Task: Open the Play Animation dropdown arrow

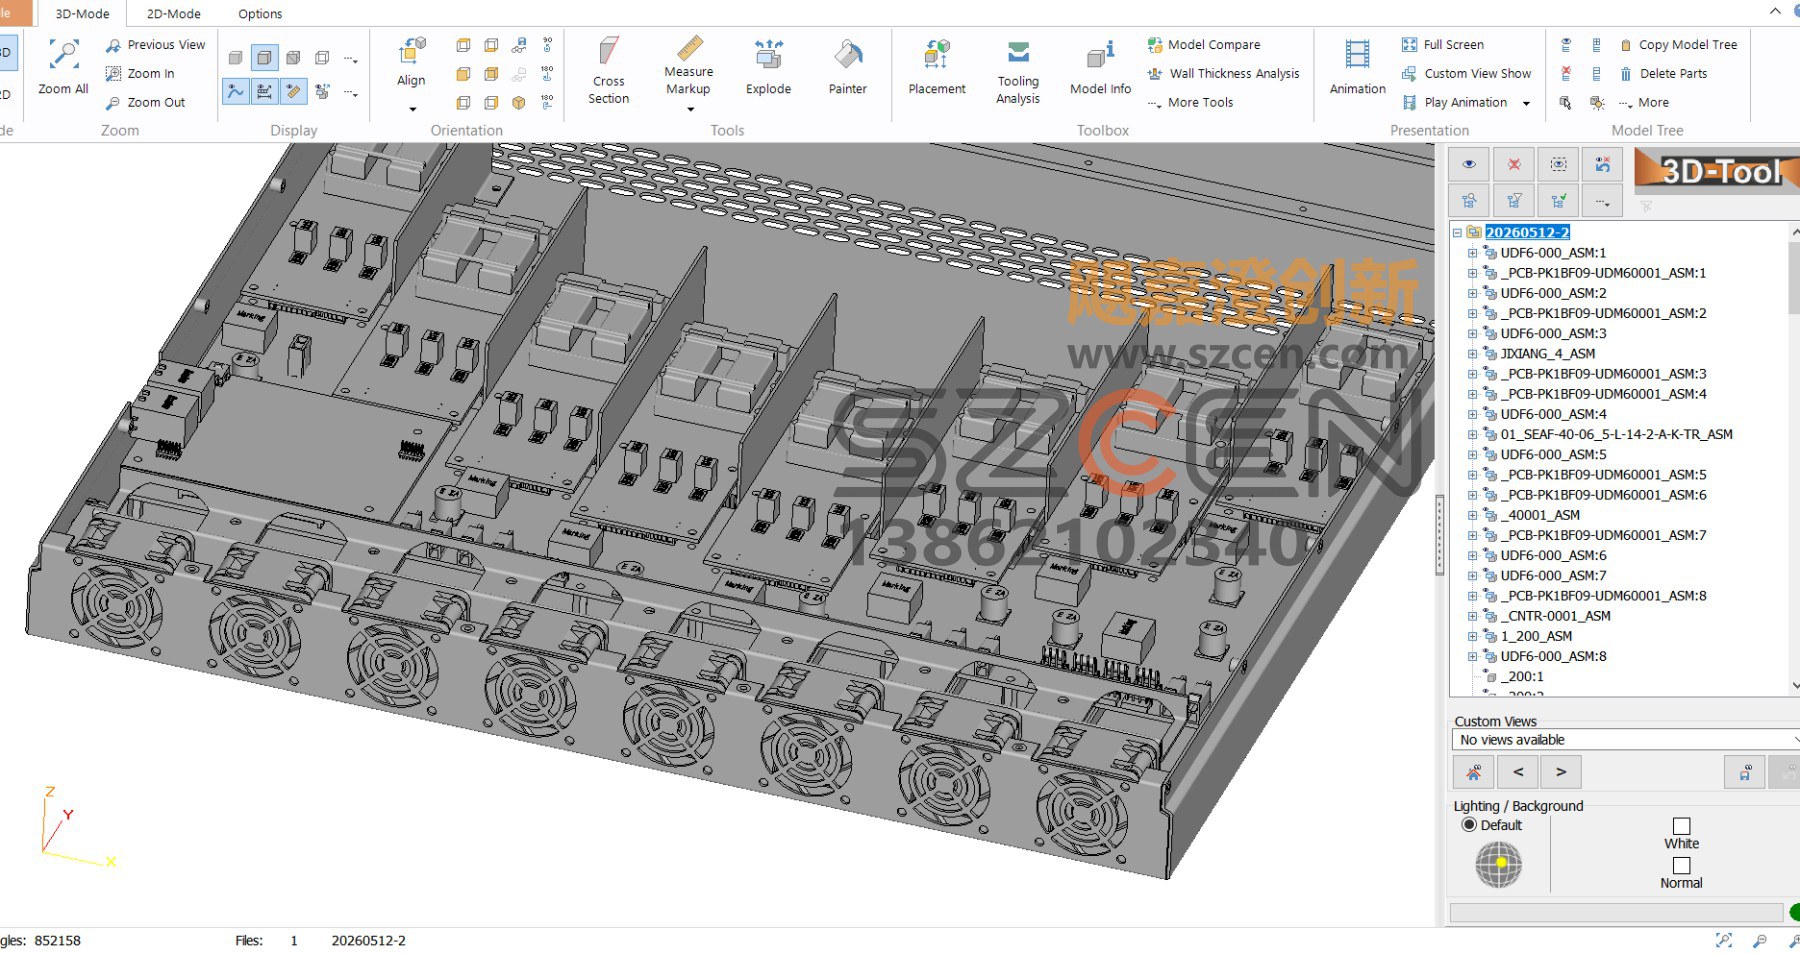Action: coord(1526,103)
